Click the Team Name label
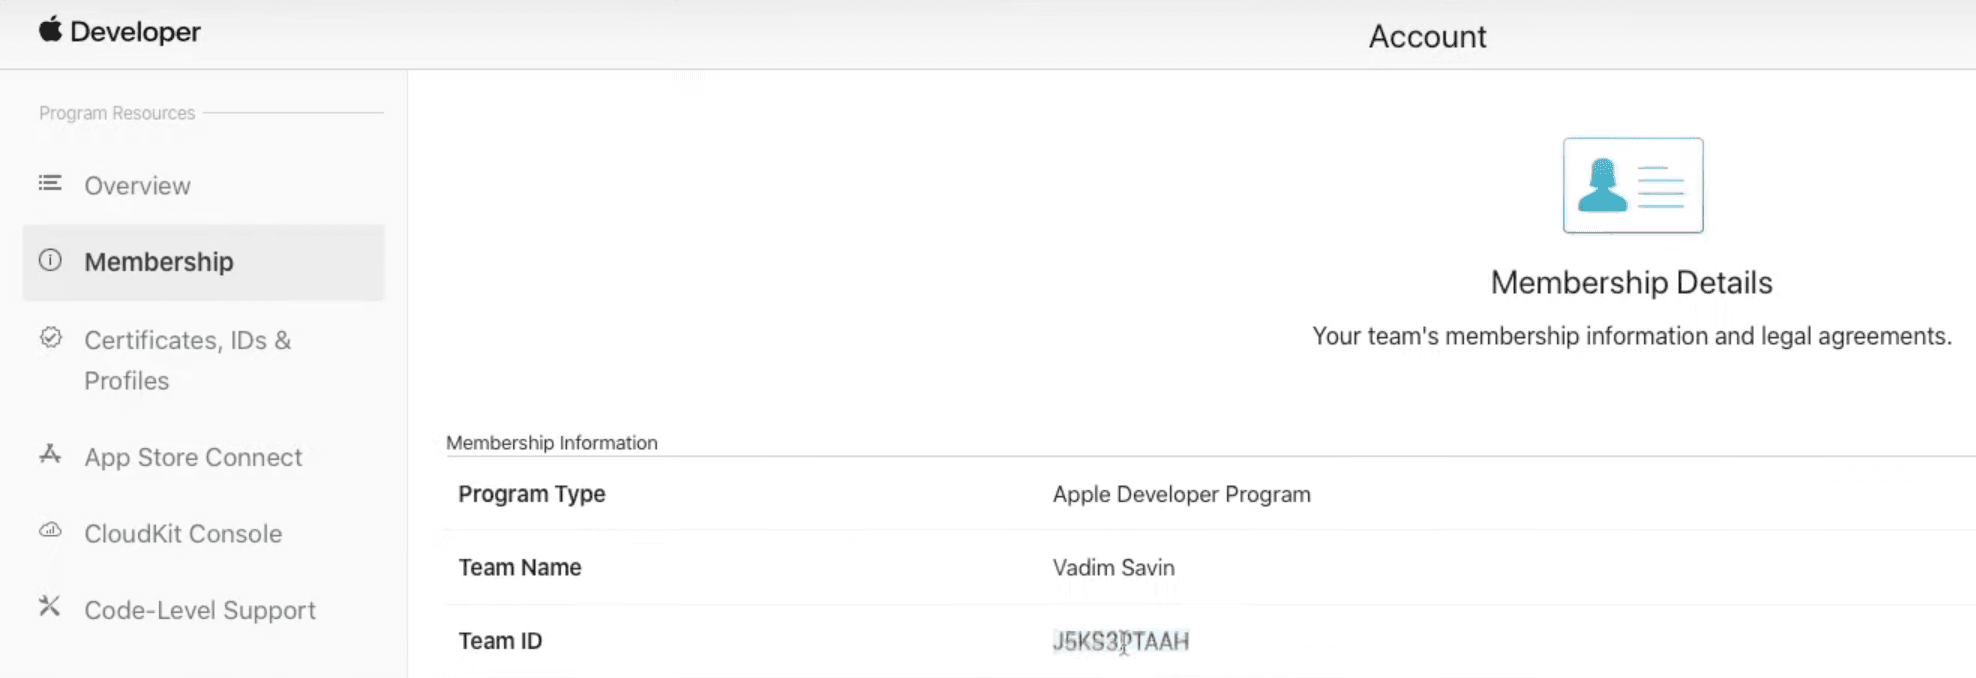Screen dimensions: 1976x678 coord(520,567)
